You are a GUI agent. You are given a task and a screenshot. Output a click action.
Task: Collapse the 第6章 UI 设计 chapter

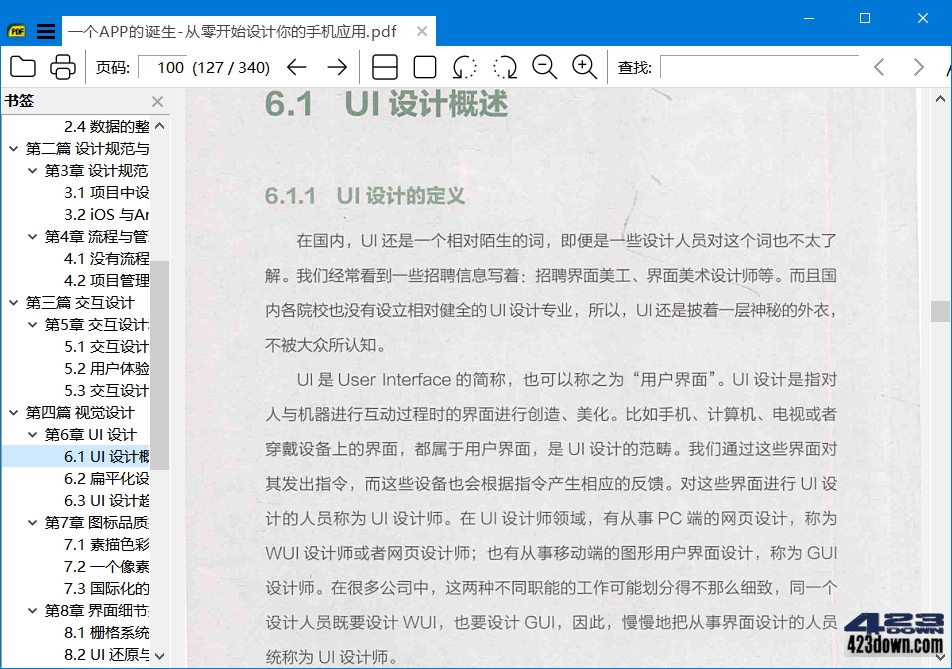point(31,434)
